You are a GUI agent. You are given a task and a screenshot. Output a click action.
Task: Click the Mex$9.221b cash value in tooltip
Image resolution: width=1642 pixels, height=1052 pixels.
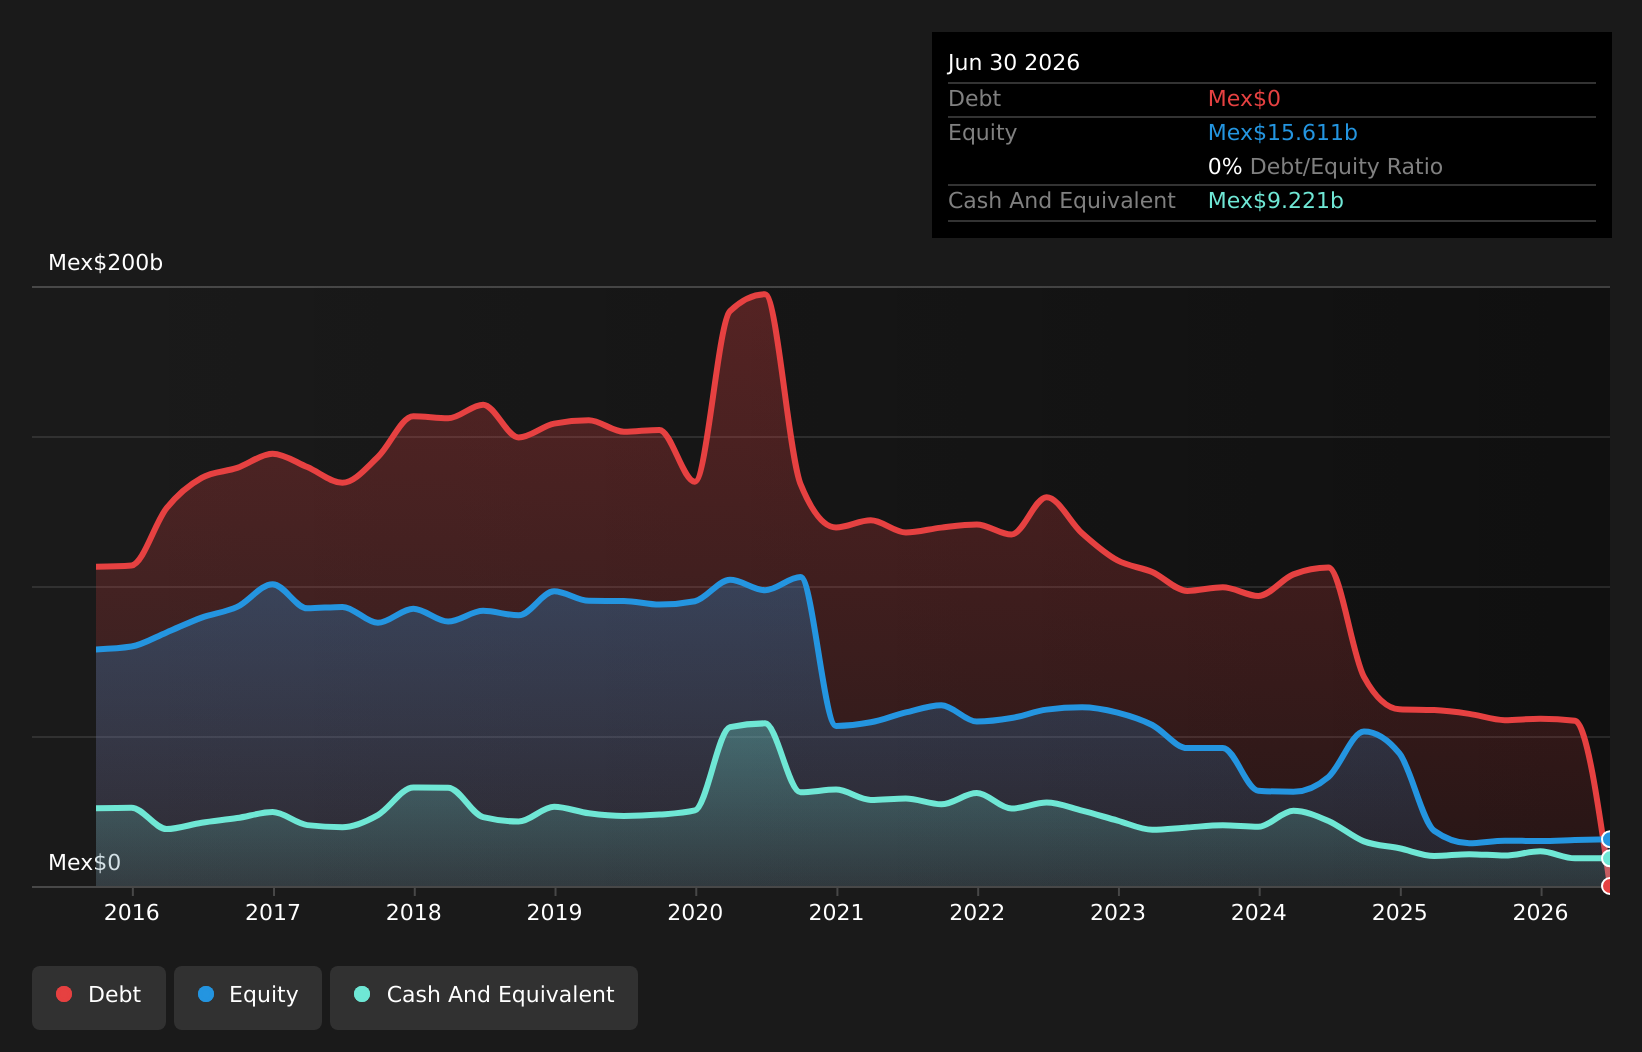click(1276, 201)
